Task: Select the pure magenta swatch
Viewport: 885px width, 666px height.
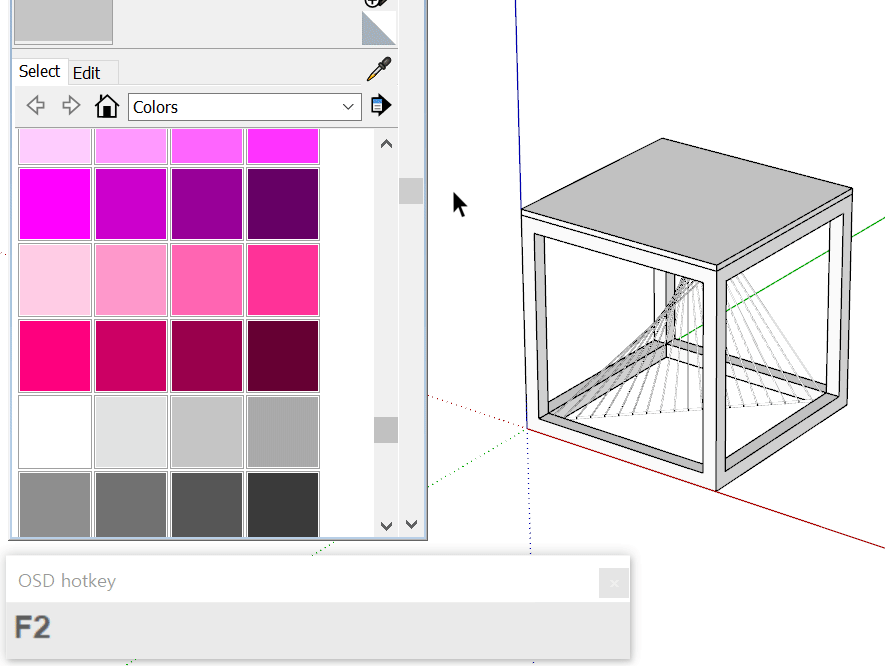Action: pyautogui.click(x=55, y=204)
